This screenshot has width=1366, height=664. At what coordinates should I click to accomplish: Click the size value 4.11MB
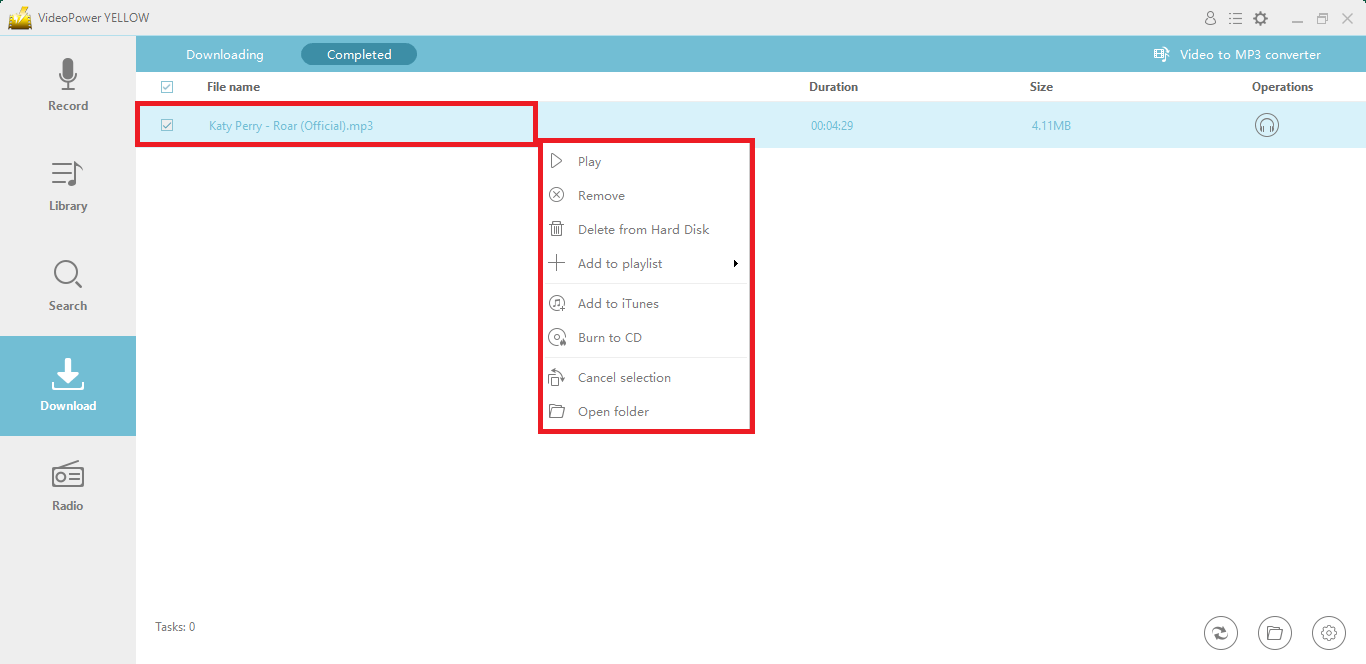click(x=1051, y=126)
